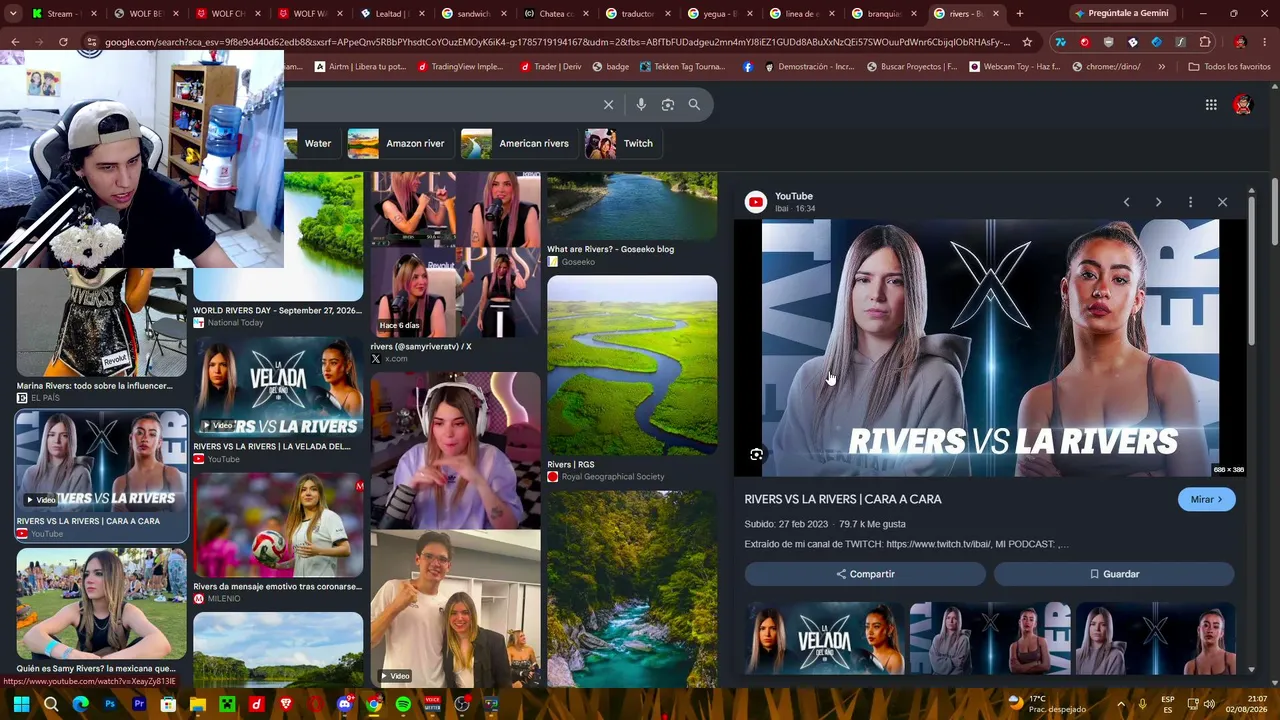Switch to the traductor tab
This screenshot has width=1280, height=720.
639,14
